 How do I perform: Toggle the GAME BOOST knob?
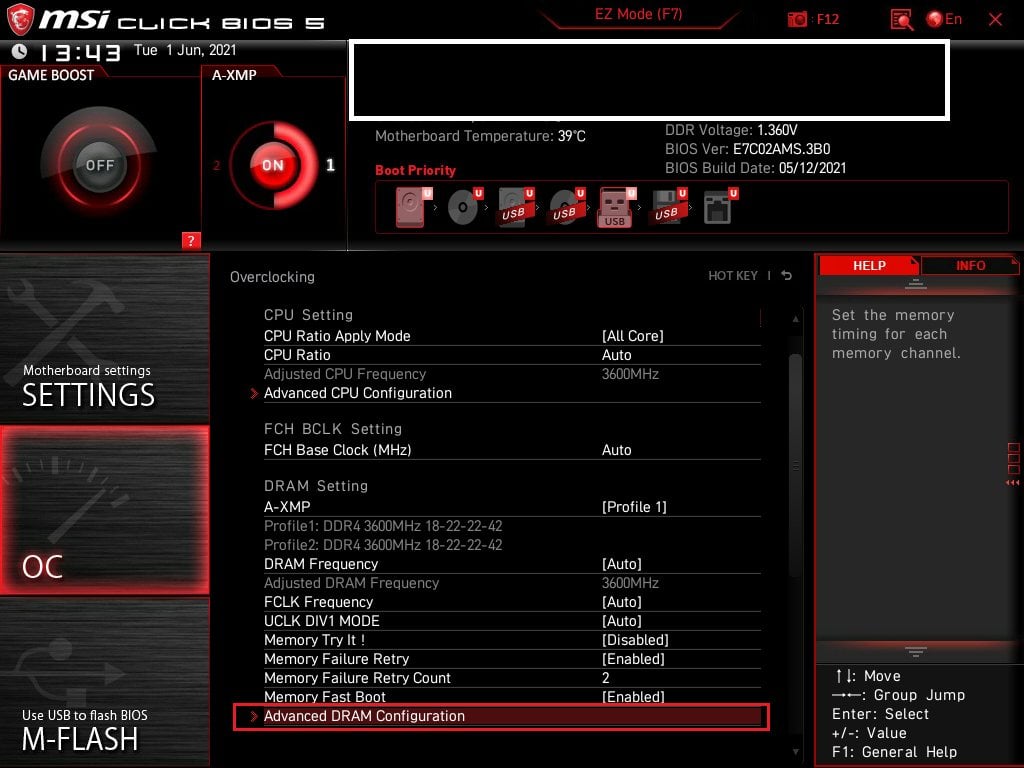[x=99, y=165]
